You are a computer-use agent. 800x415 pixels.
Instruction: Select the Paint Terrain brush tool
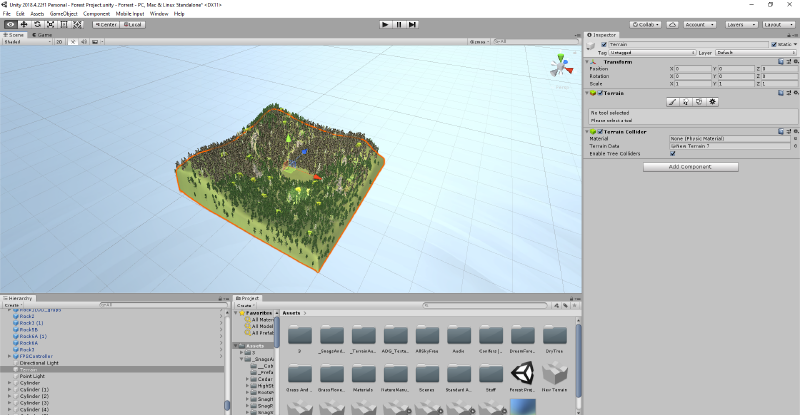[x=672, y=101]
